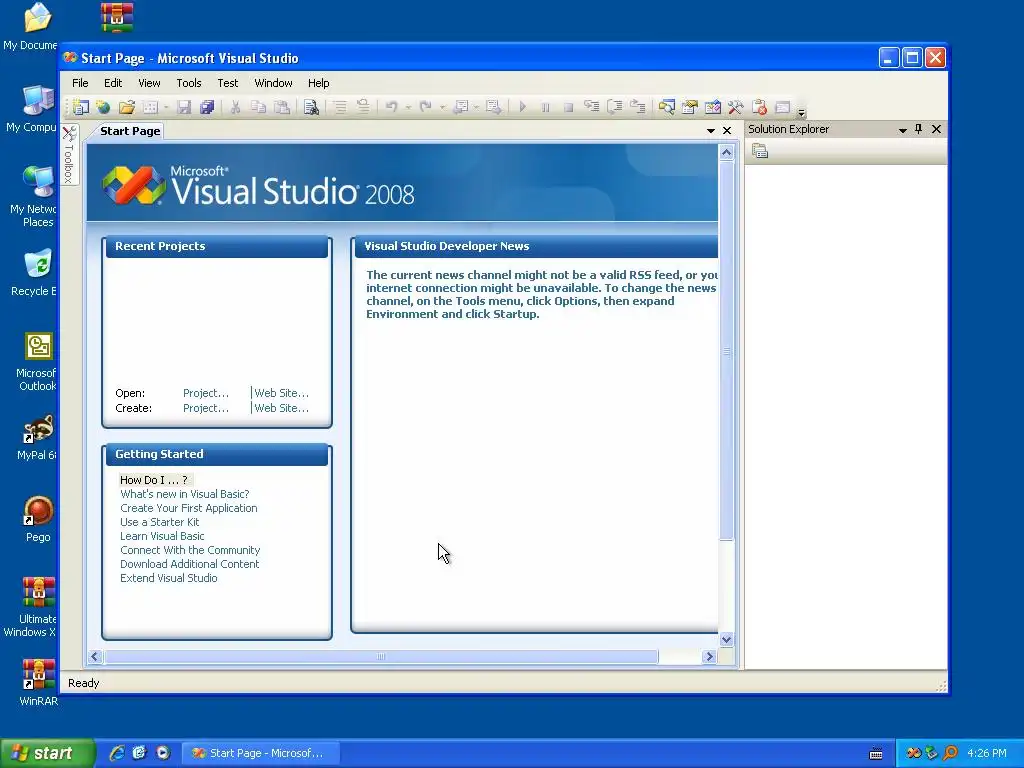Open the toolbar options overflow arrow

[x=801, y=111]
